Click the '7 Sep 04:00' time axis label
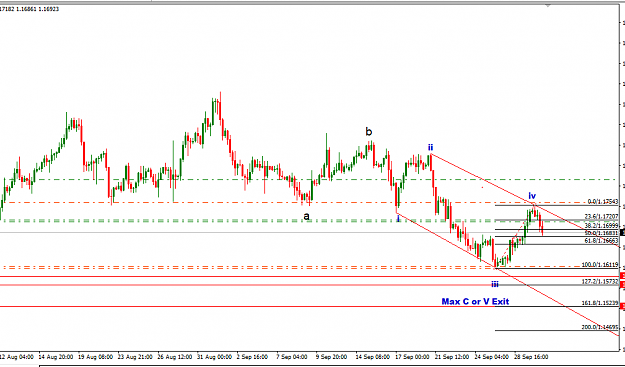 292,357
